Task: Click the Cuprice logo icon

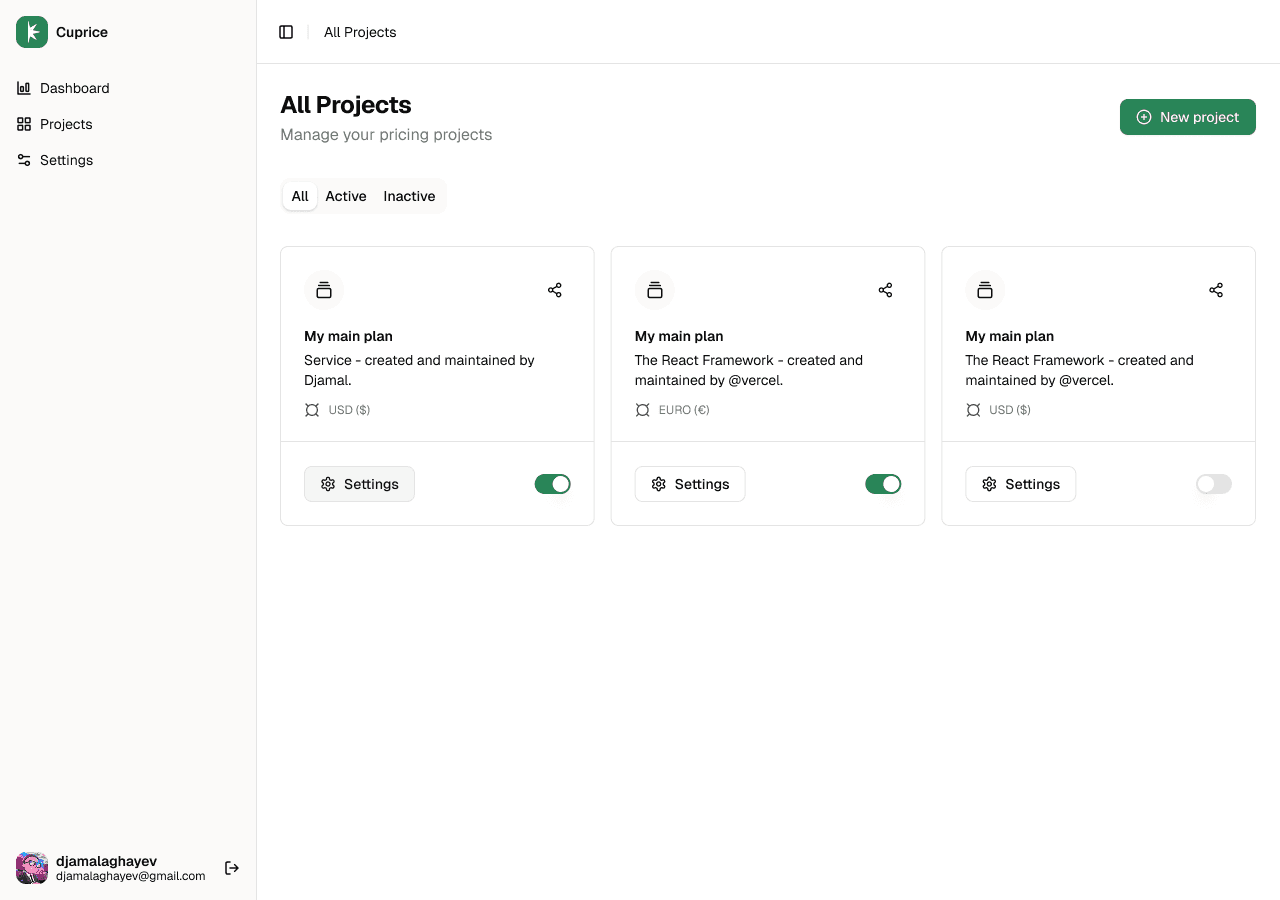Action: coord(32,32)
